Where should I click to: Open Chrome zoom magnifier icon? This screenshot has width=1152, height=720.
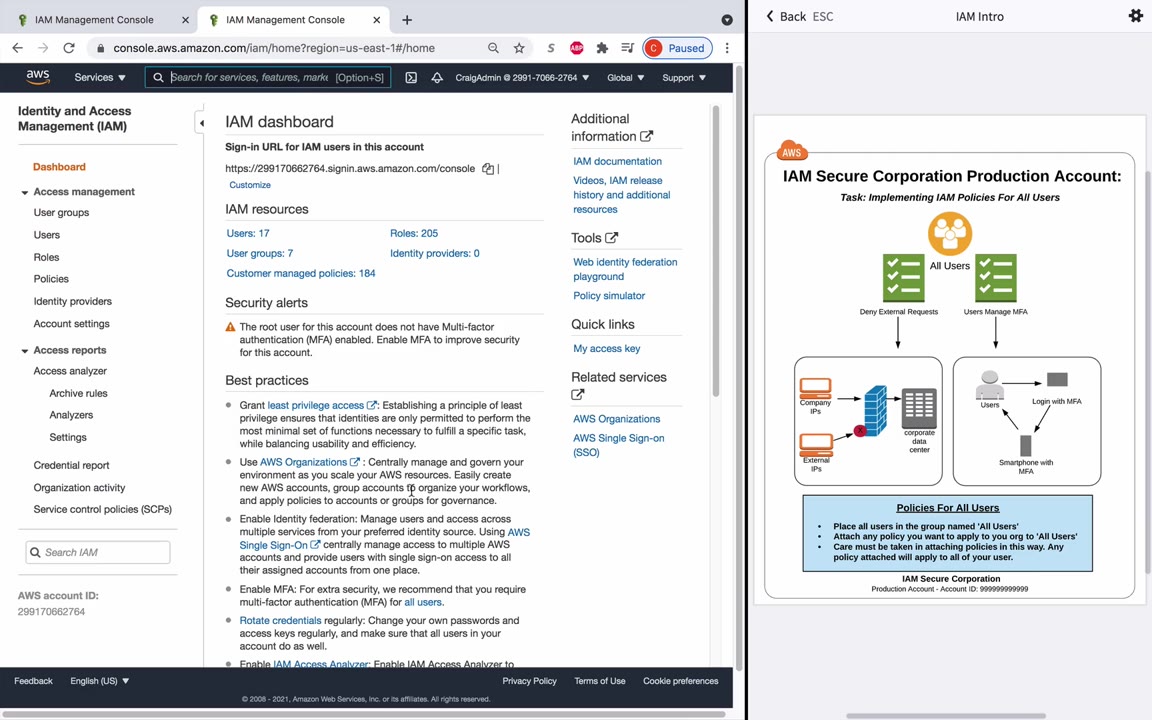pyautogui.click(x=493, y=48)
